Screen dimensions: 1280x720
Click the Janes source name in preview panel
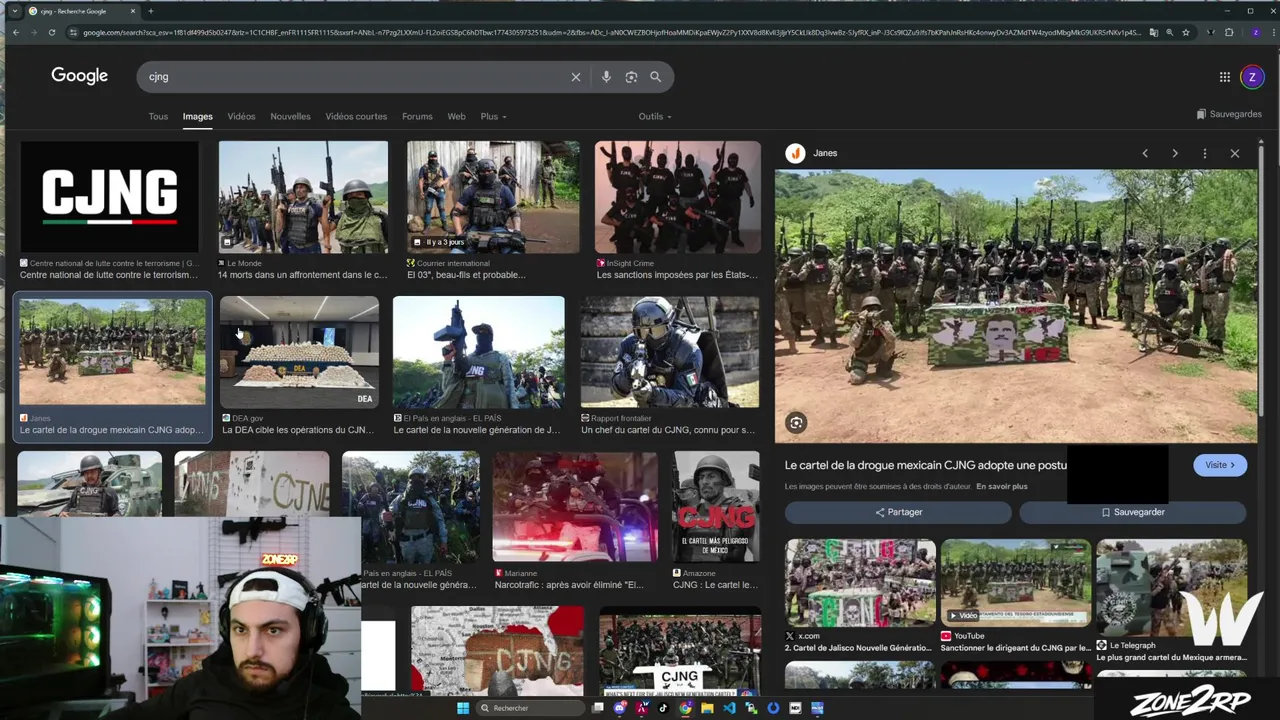point(825,153)
